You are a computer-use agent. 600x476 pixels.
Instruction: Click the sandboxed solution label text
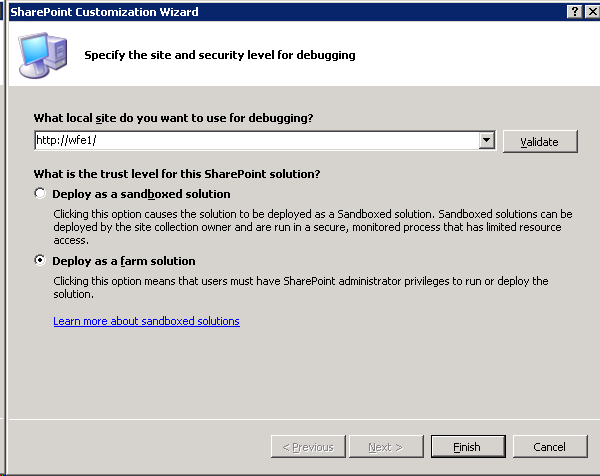tap(141, 194)
